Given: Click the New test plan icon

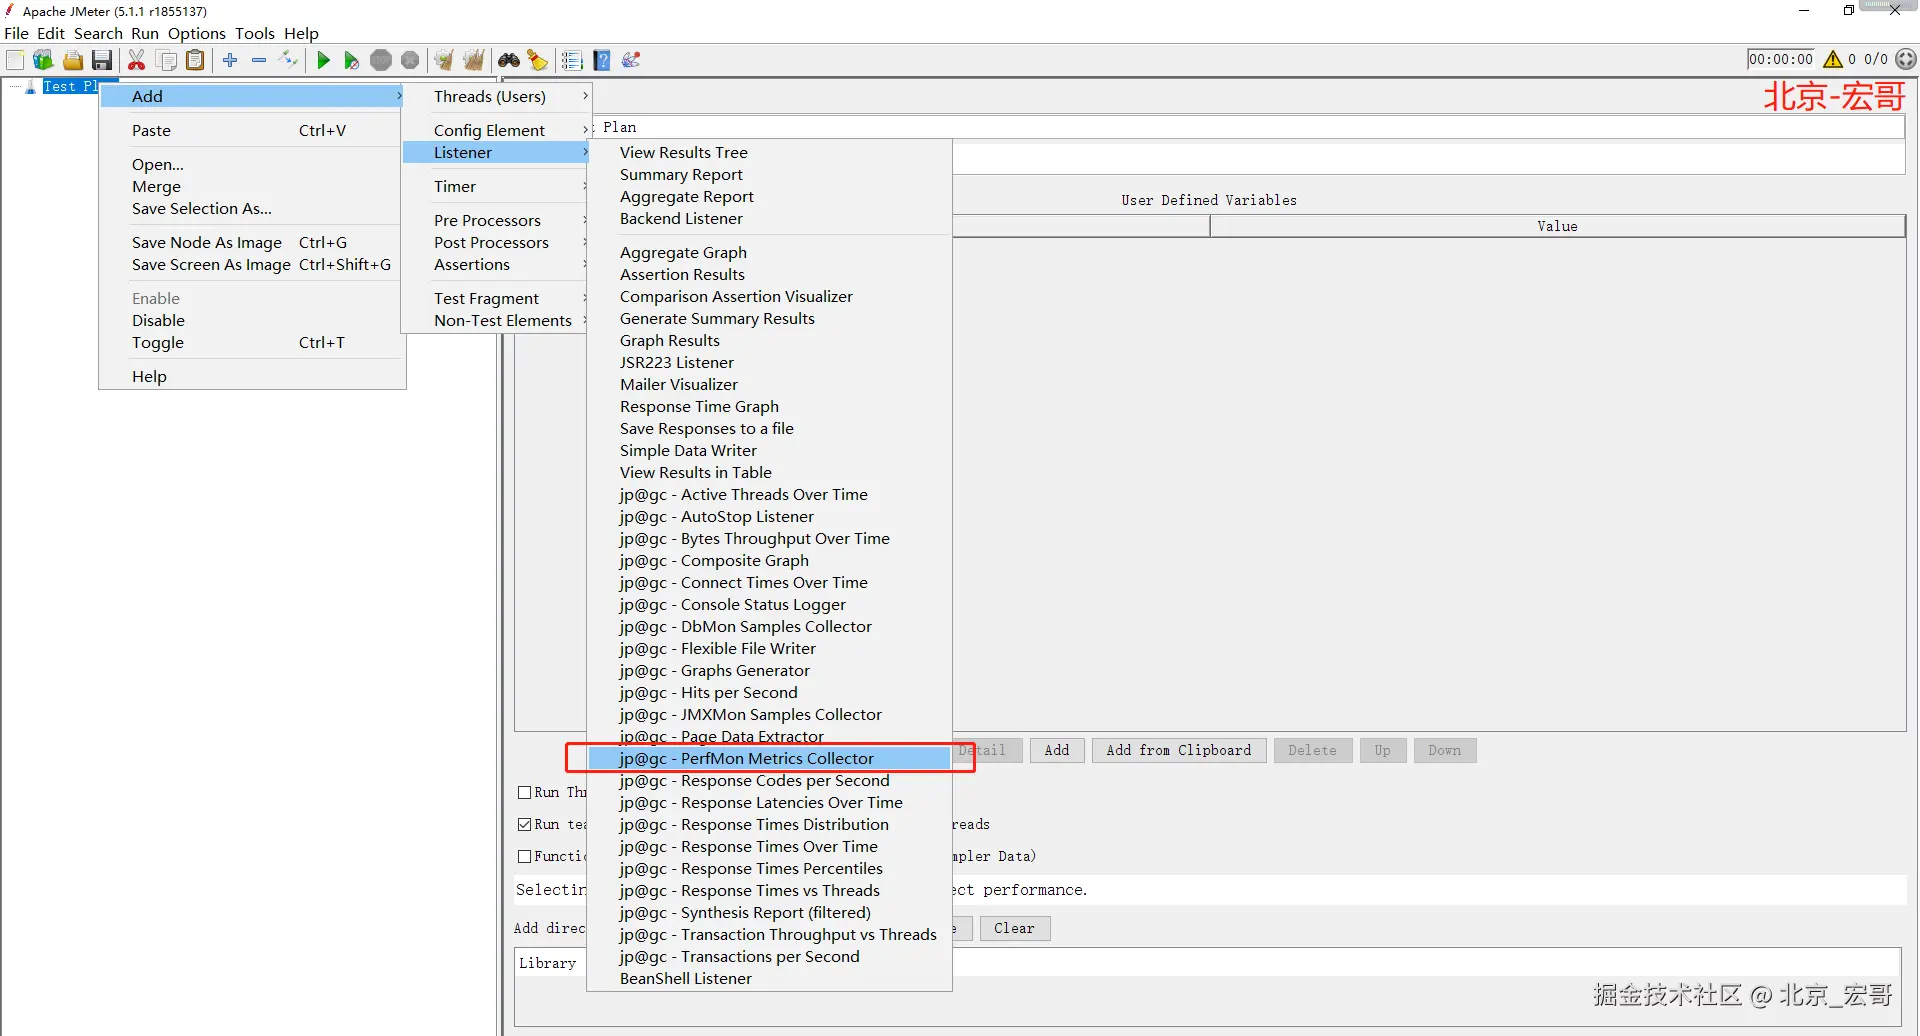Looking at the screenshot, I should (x=15, y=60).
